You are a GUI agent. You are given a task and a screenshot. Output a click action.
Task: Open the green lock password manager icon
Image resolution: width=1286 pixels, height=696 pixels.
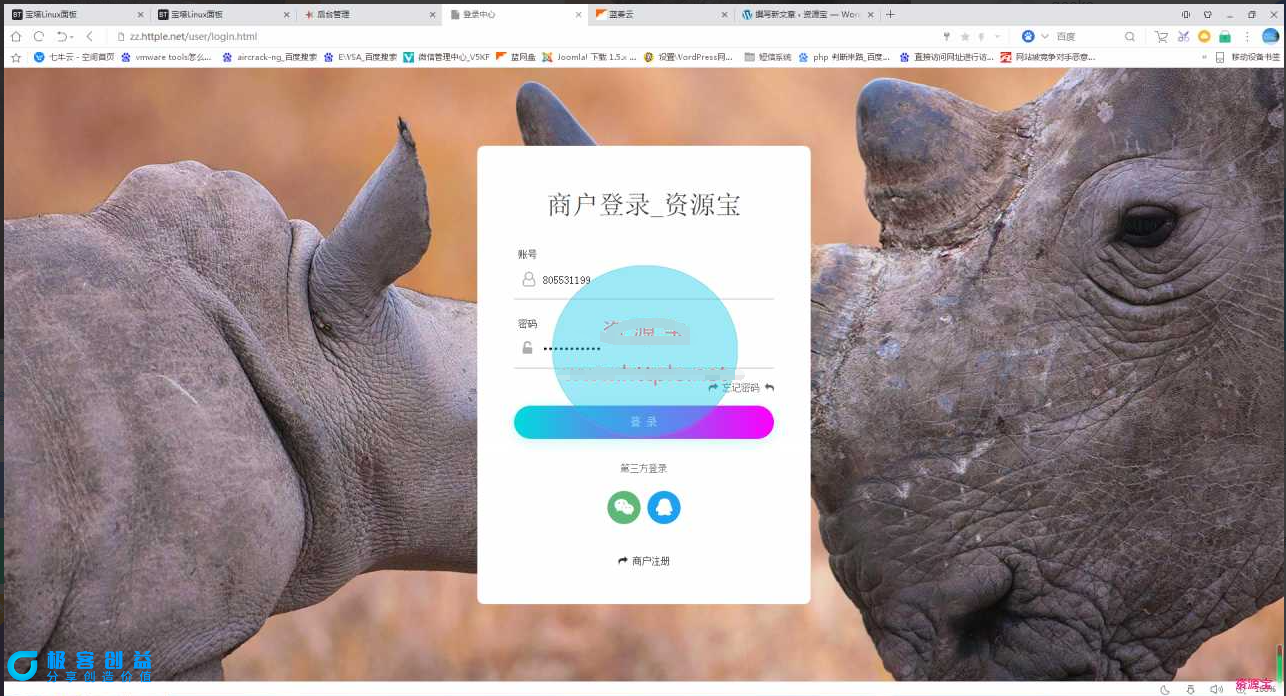tap(1225, 36)
